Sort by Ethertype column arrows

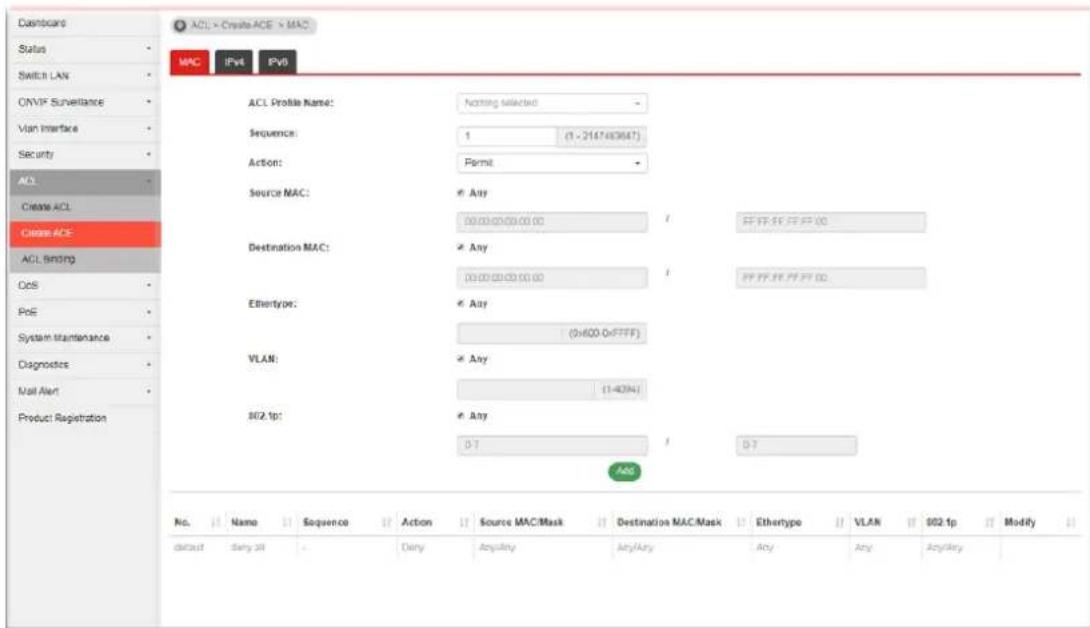pos(839,522)
